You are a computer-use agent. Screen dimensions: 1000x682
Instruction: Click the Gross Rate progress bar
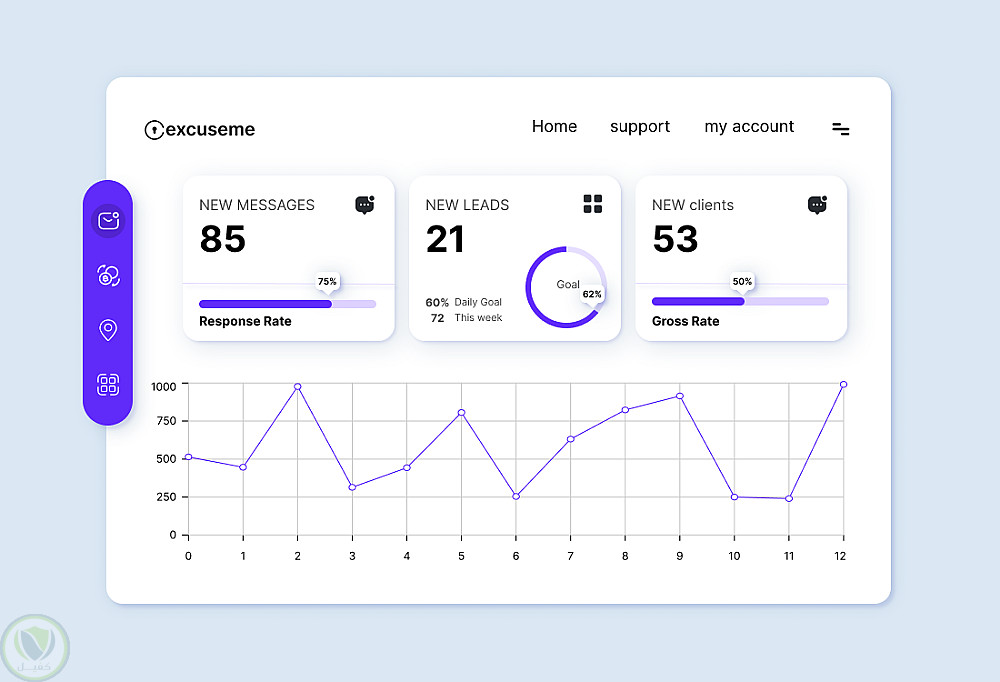coord(740,301)
